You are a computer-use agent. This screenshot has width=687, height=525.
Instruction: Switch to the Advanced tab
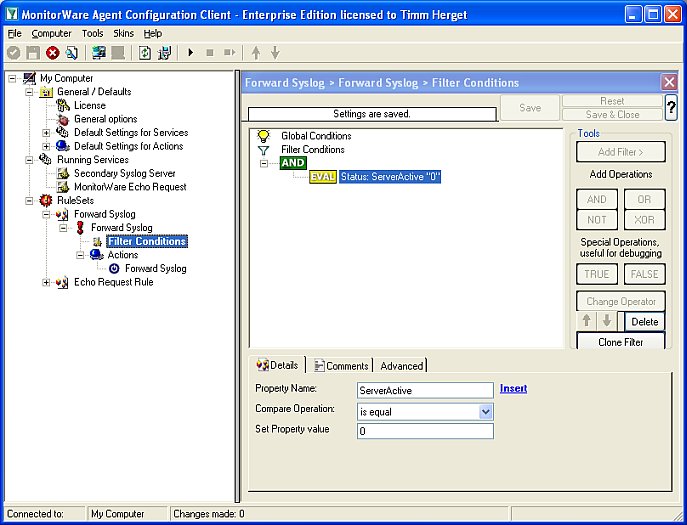pyautogui.click(x=401, y=366)
